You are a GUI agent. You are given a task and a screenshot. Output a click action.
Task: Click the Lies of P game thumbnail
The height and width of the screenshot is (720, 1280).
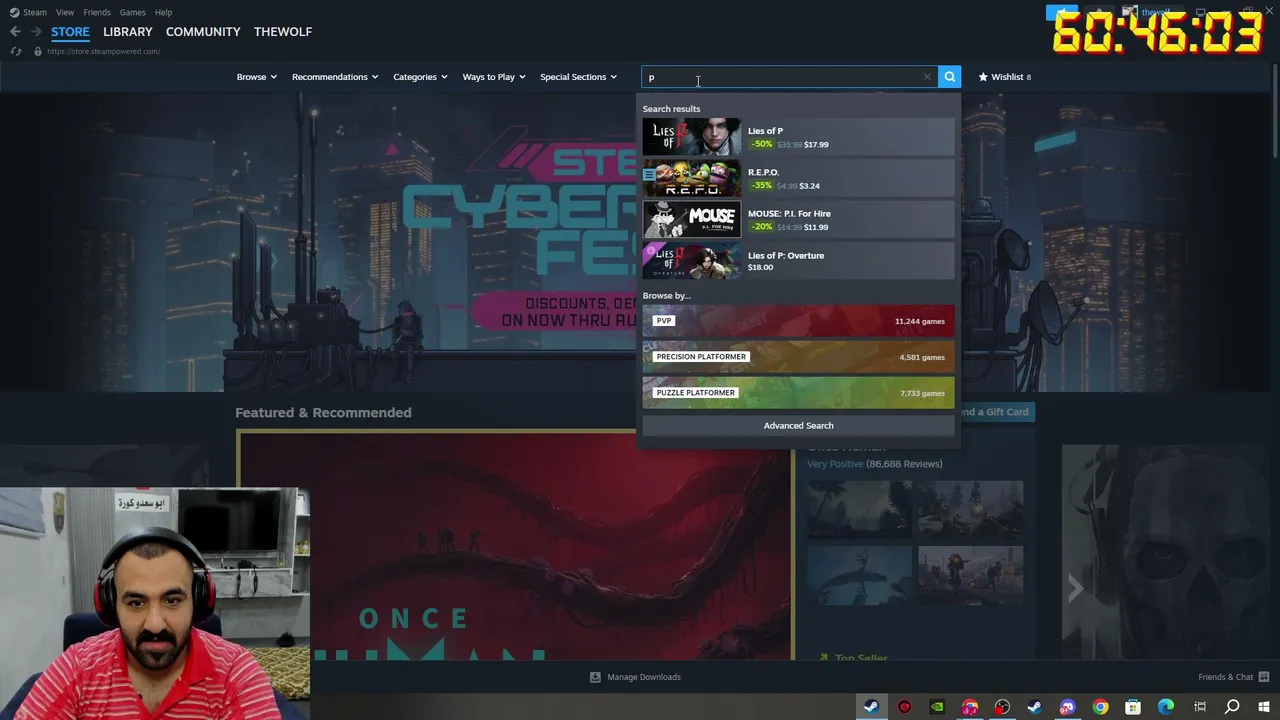click(x=692, y=137)
